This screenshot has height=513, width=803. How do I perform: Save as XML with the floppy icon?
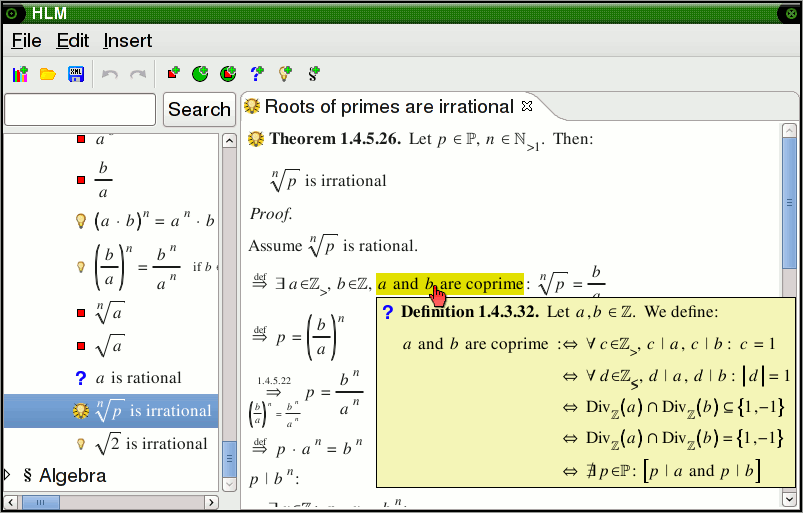tap(75, 74)
